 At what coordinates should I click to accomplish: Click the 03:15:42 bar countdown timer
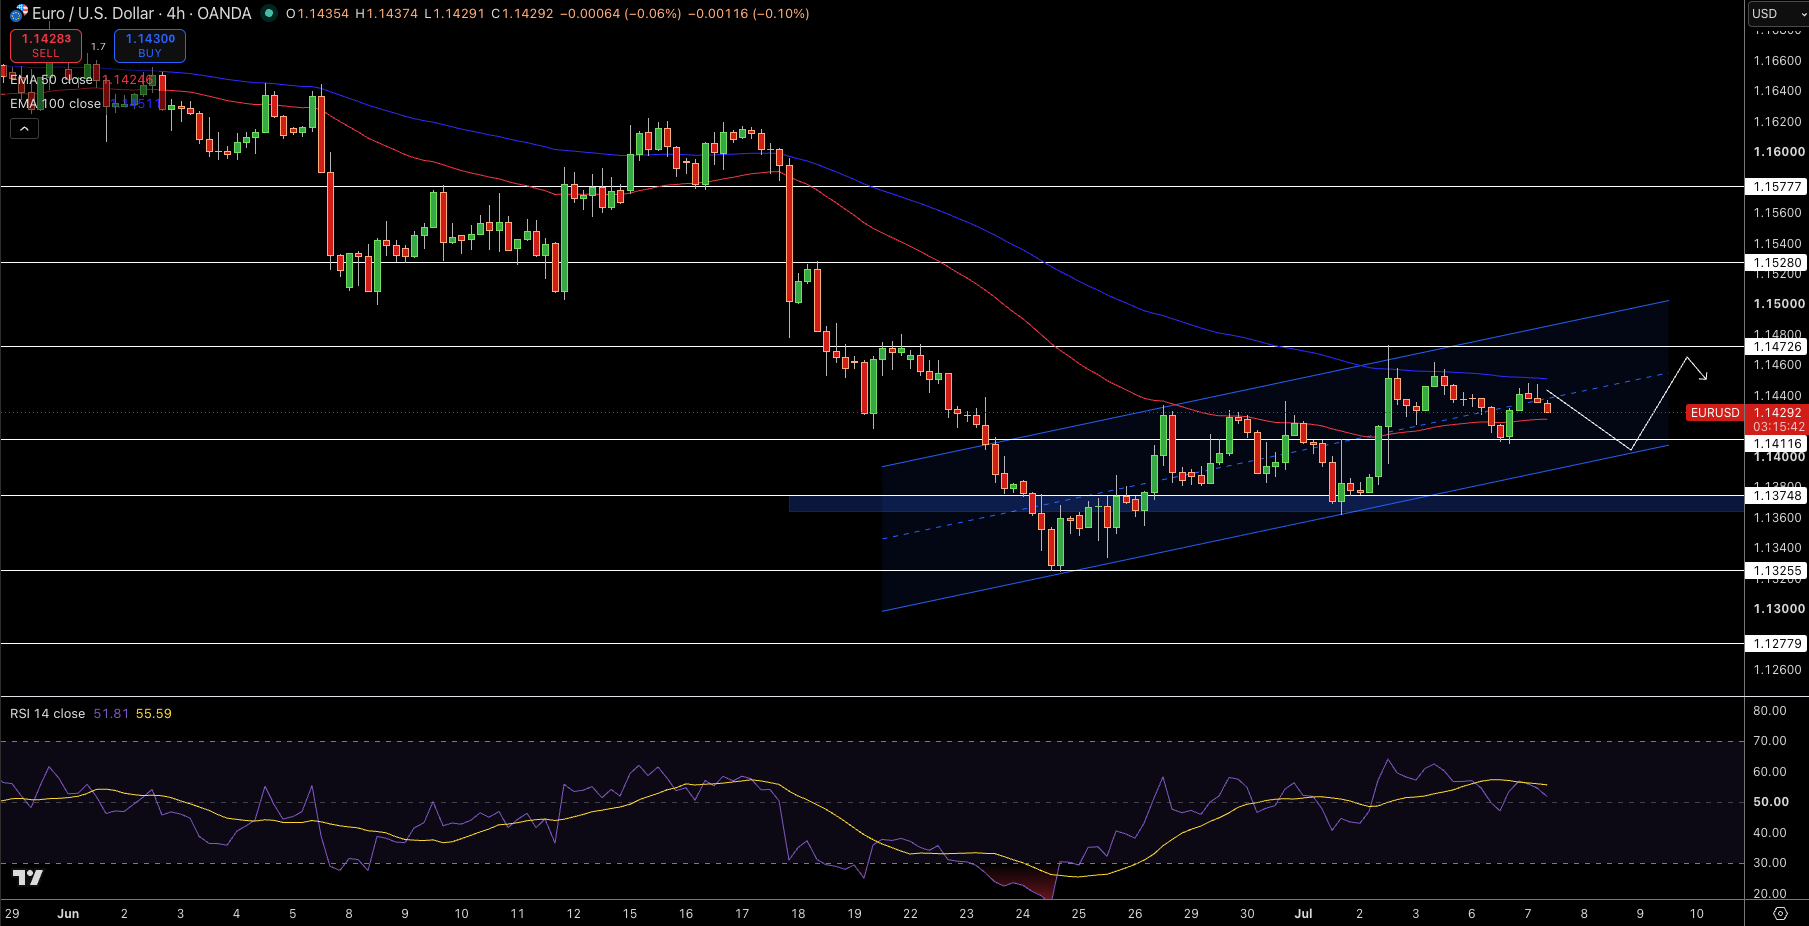pos(1778,427)
